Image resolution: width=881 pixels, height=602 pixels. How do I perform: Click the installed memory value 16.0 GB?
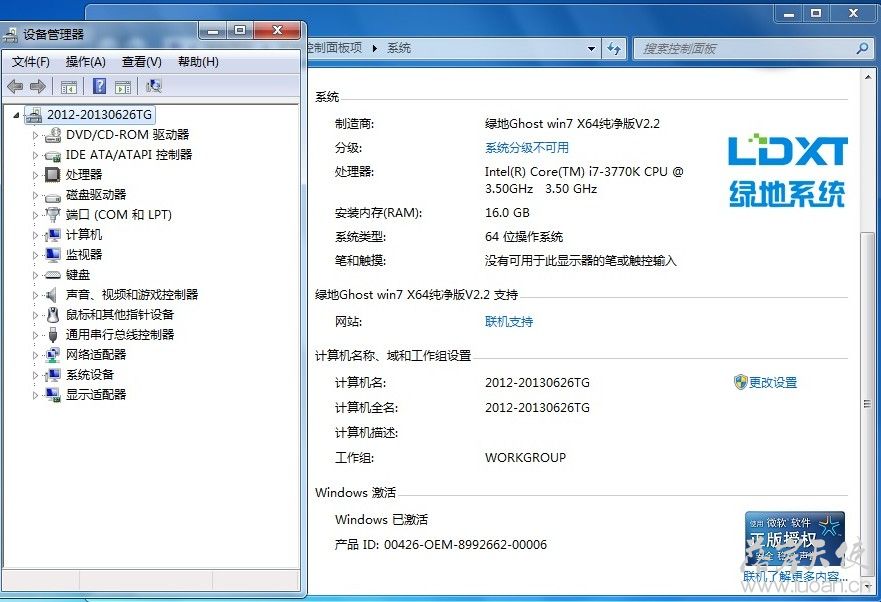click(507, 212)
